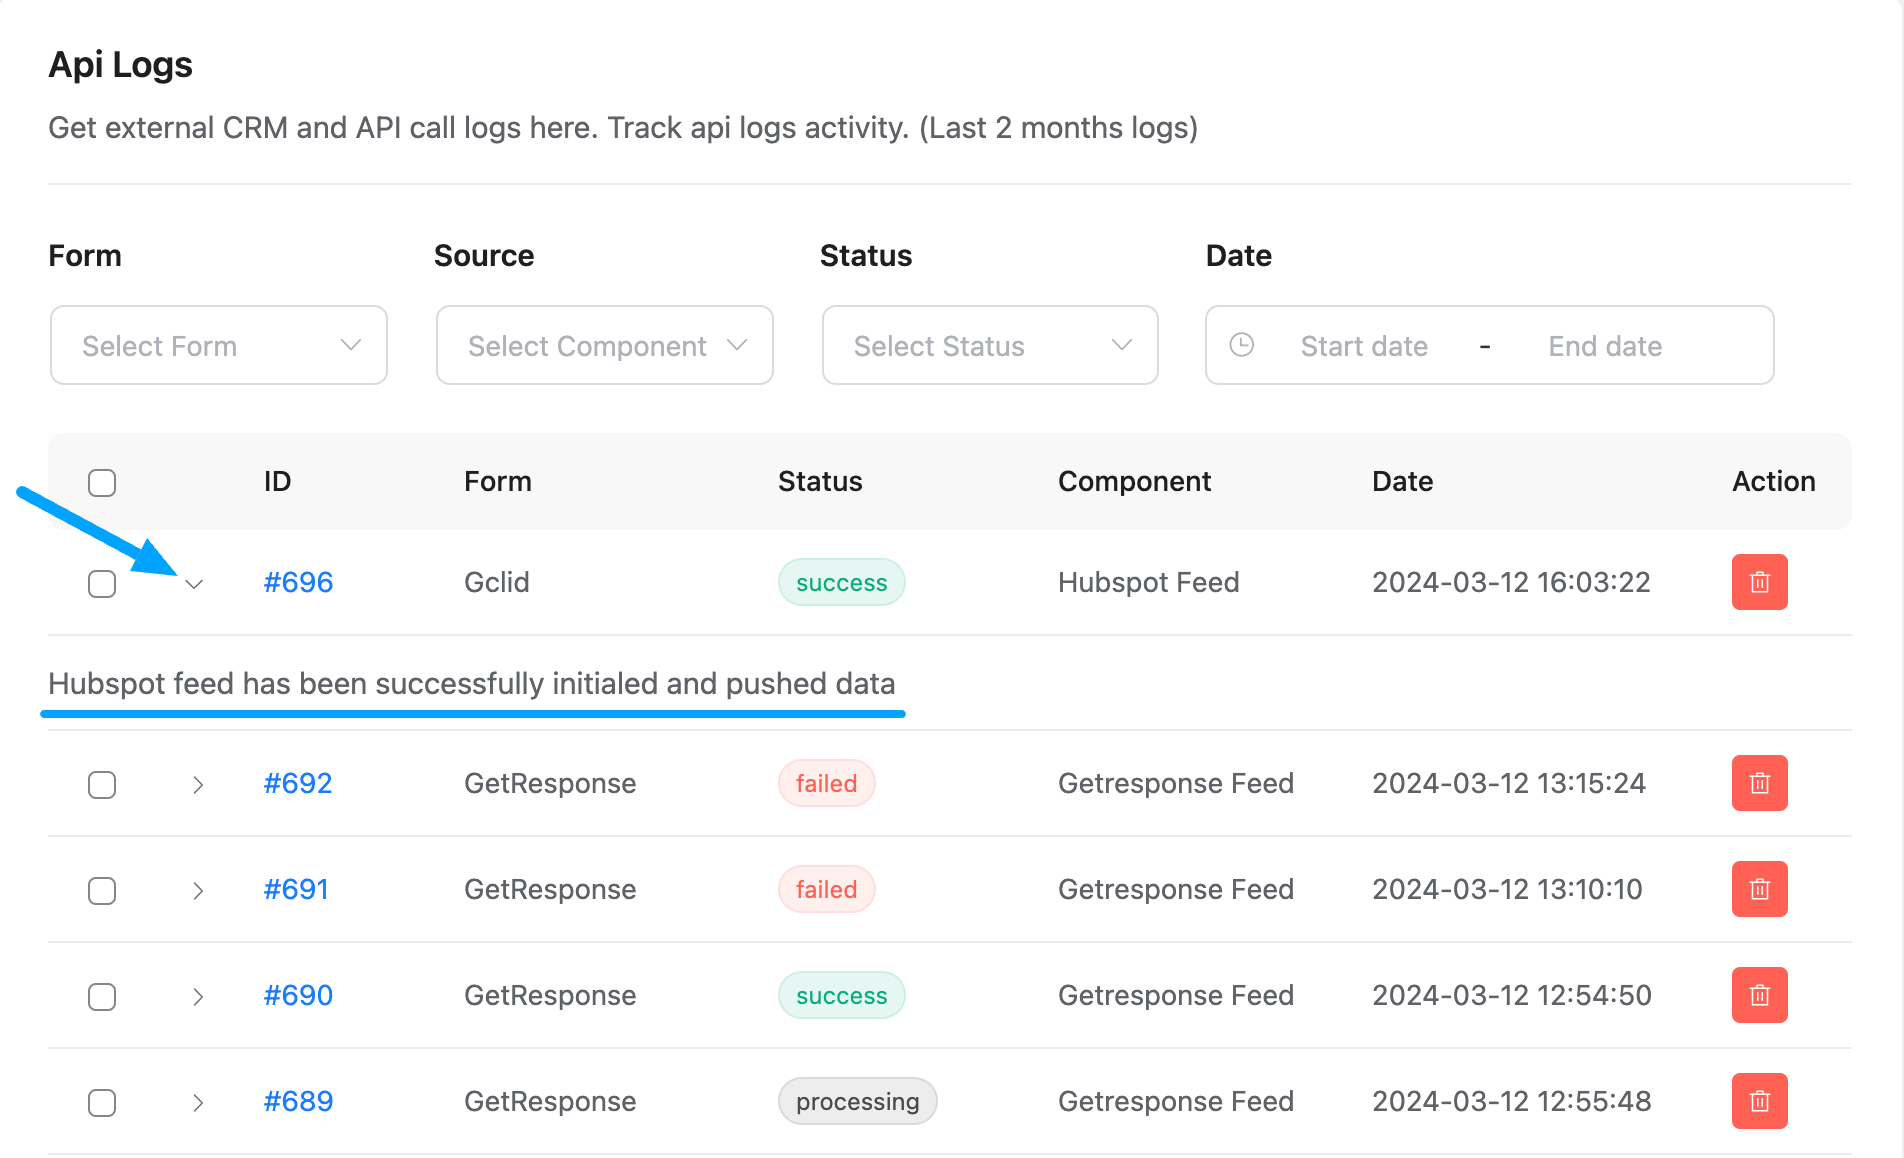Delete the #690 log row
The height and width of the screenshot is (1158, 1904).
coord(1759,995)
